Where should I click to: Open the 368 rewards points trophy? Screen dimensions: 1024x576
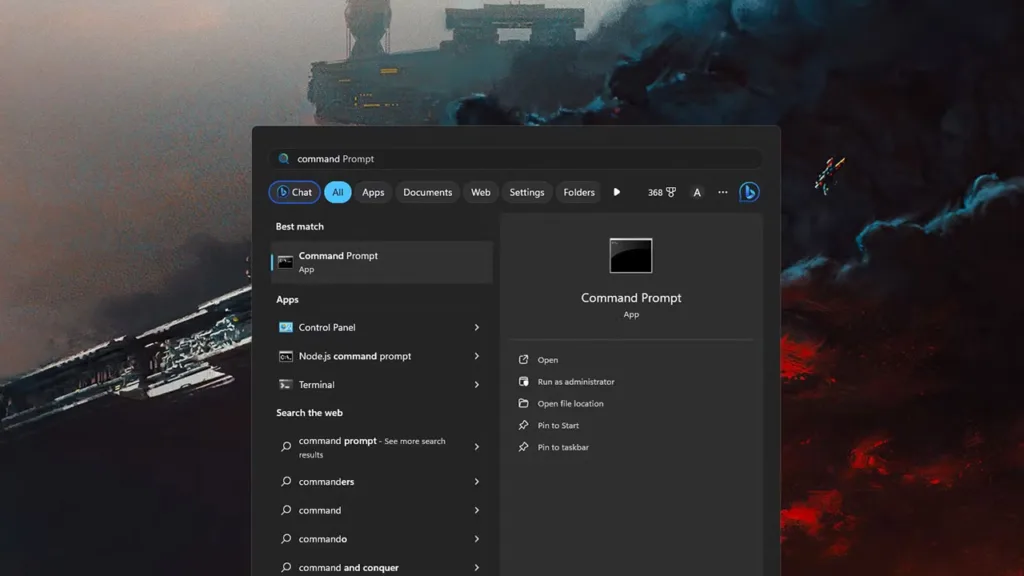point(662,192)
